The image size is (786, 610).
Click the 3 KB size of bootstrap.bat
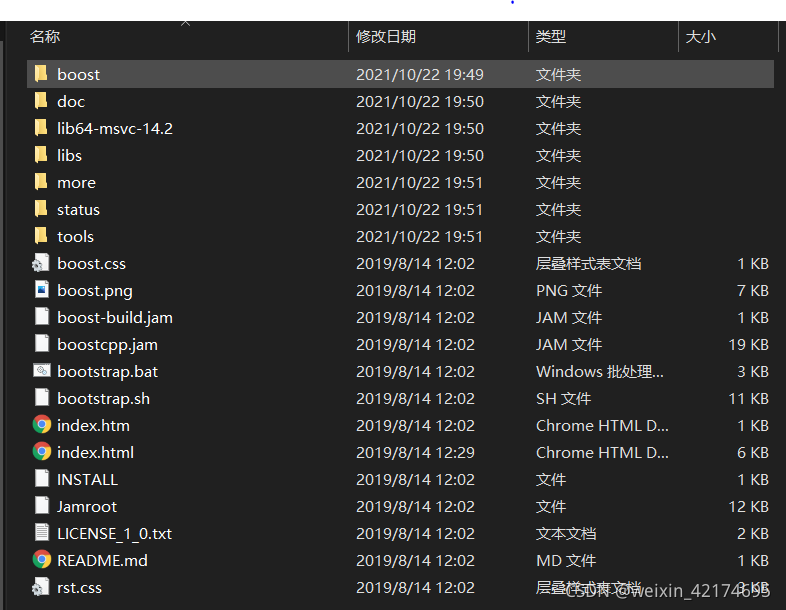point(753,372)
